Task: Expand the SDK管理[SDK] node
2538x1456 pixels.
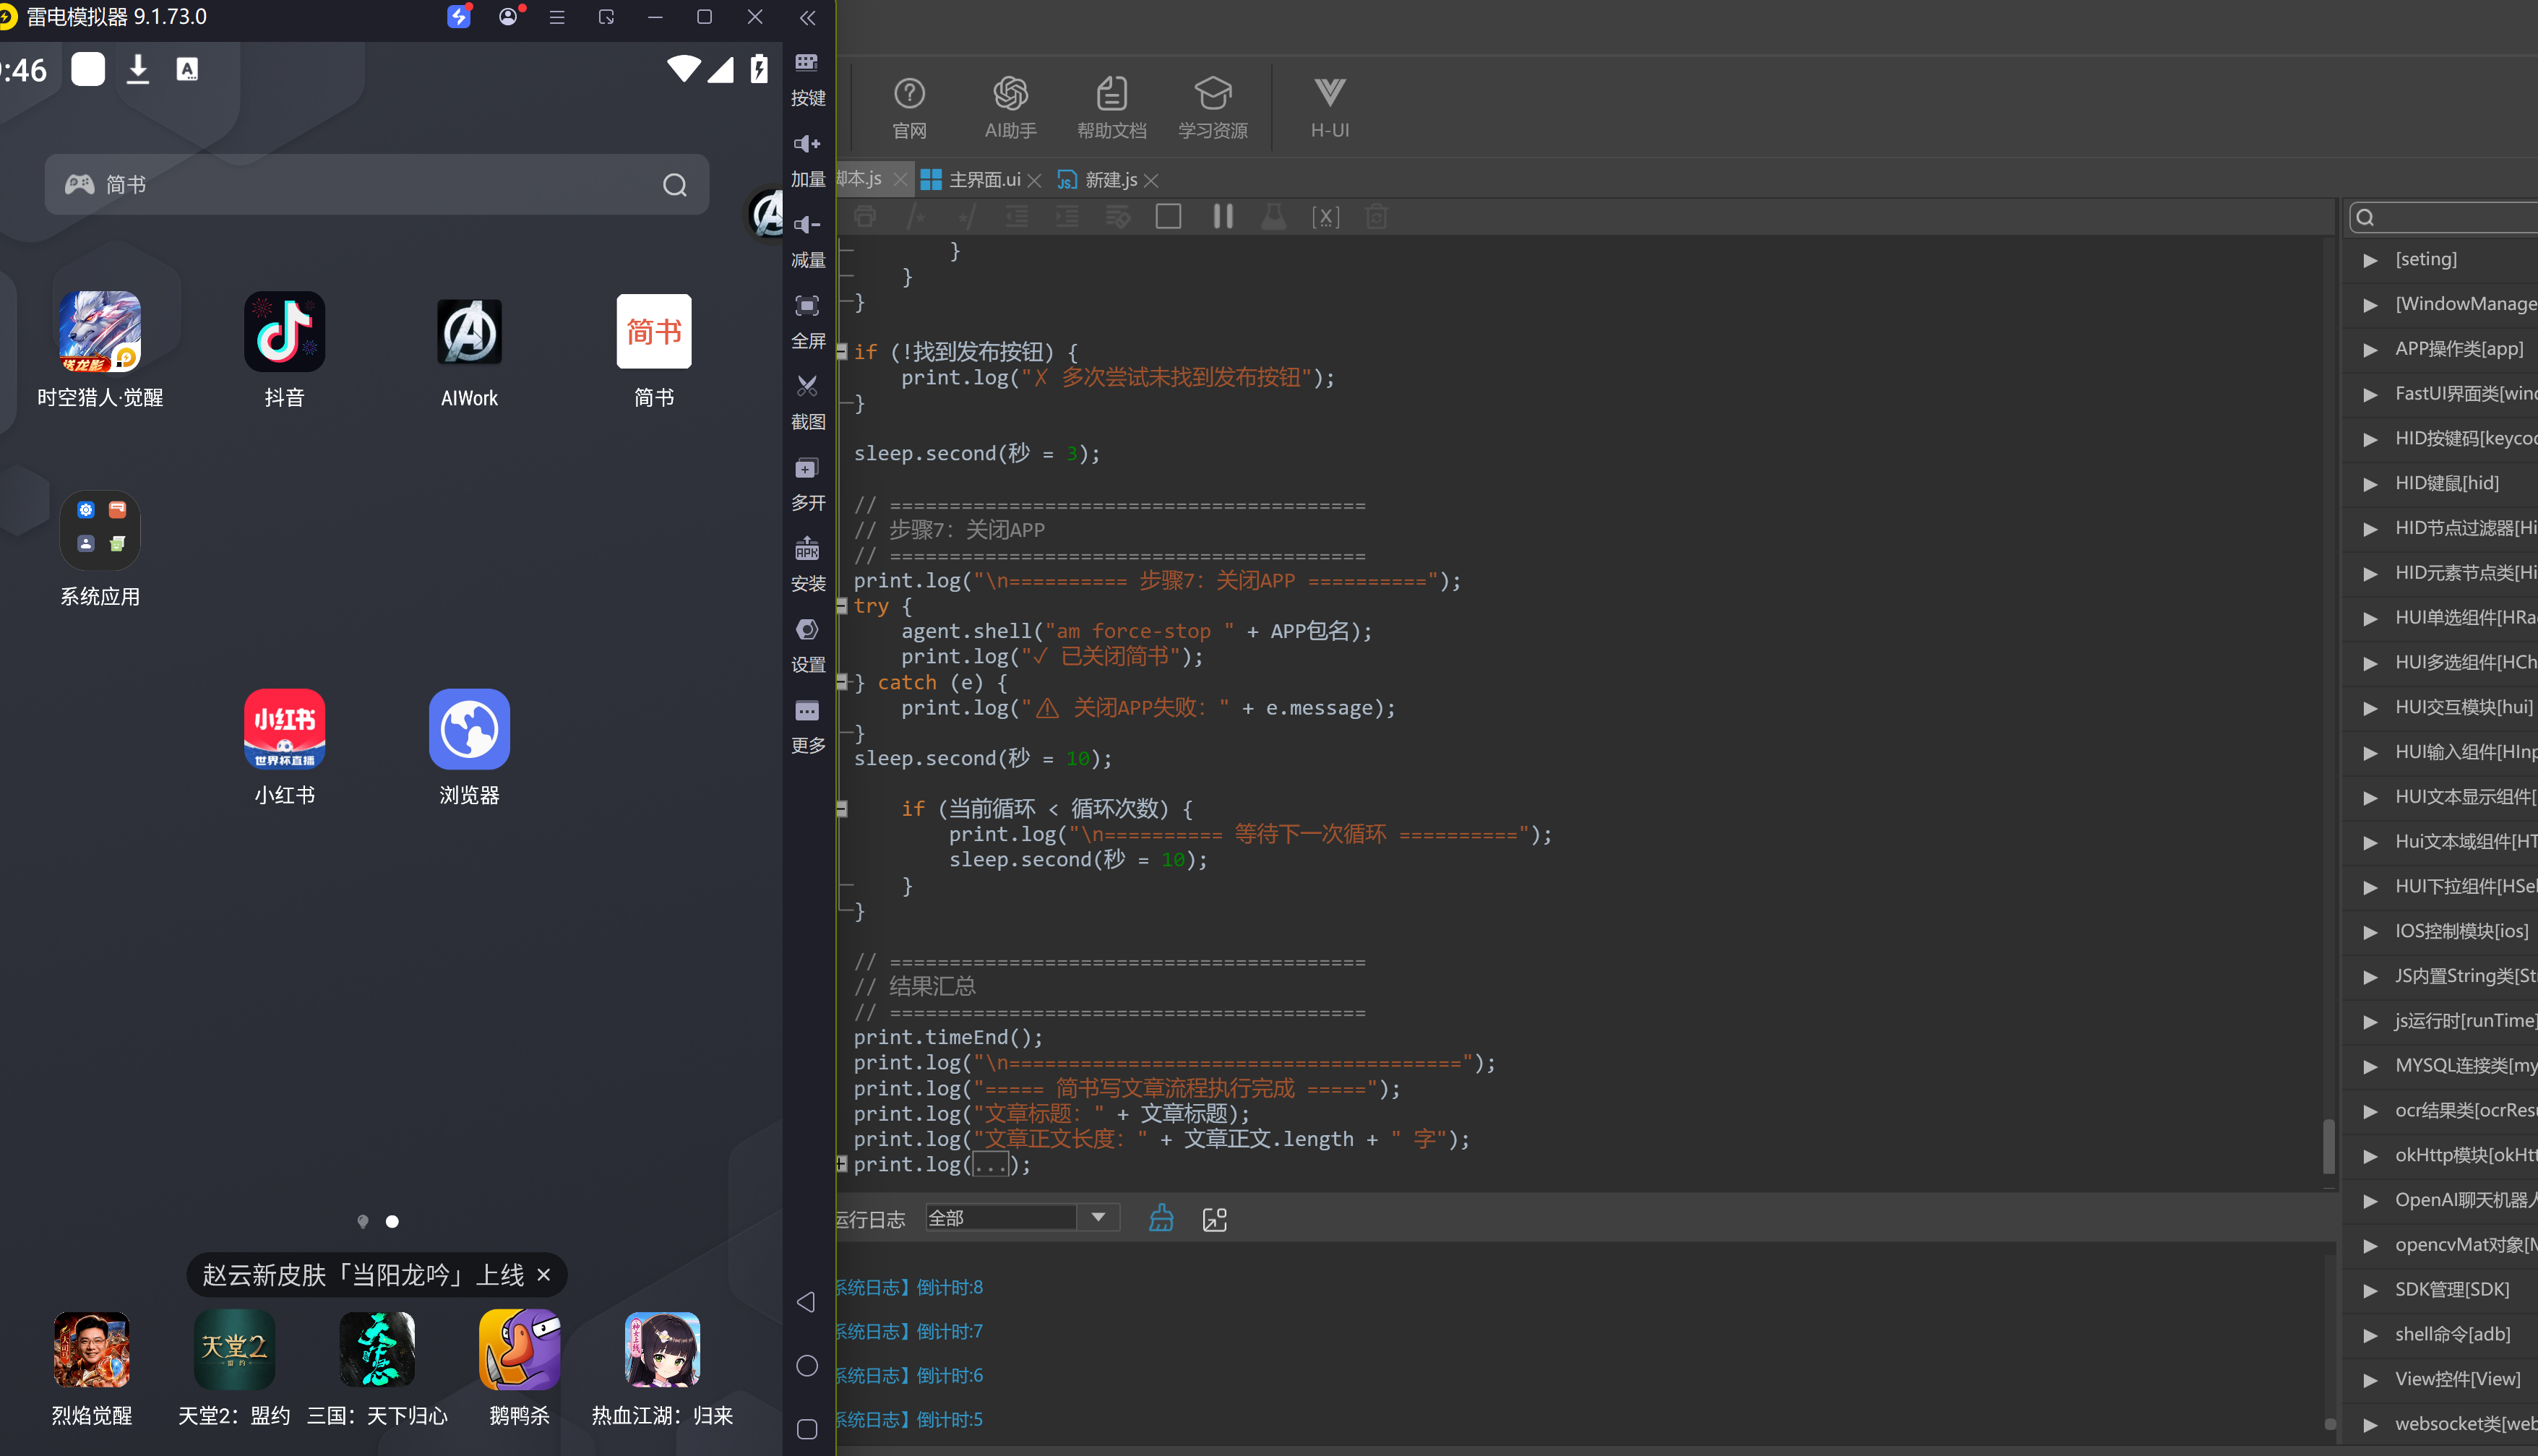Action: [2370, 1290]
